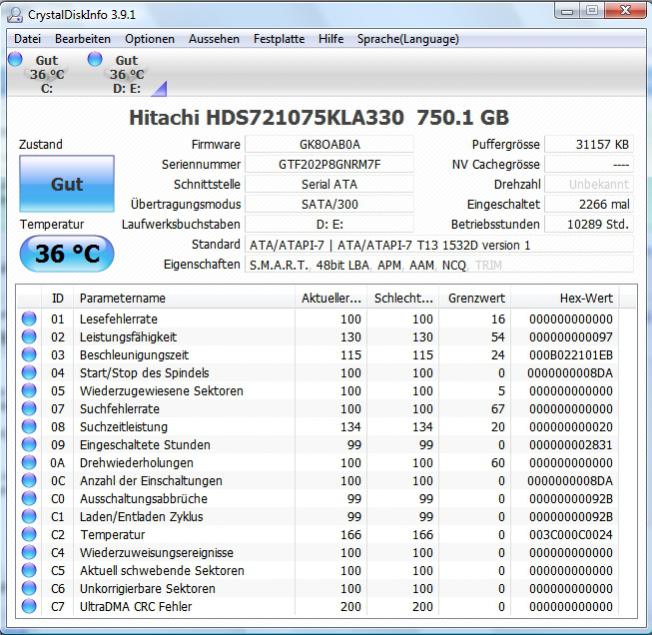Click the Grenzwert column header
Image resolution: width=652 pixels, height=635 pixels.
point(475,298)
